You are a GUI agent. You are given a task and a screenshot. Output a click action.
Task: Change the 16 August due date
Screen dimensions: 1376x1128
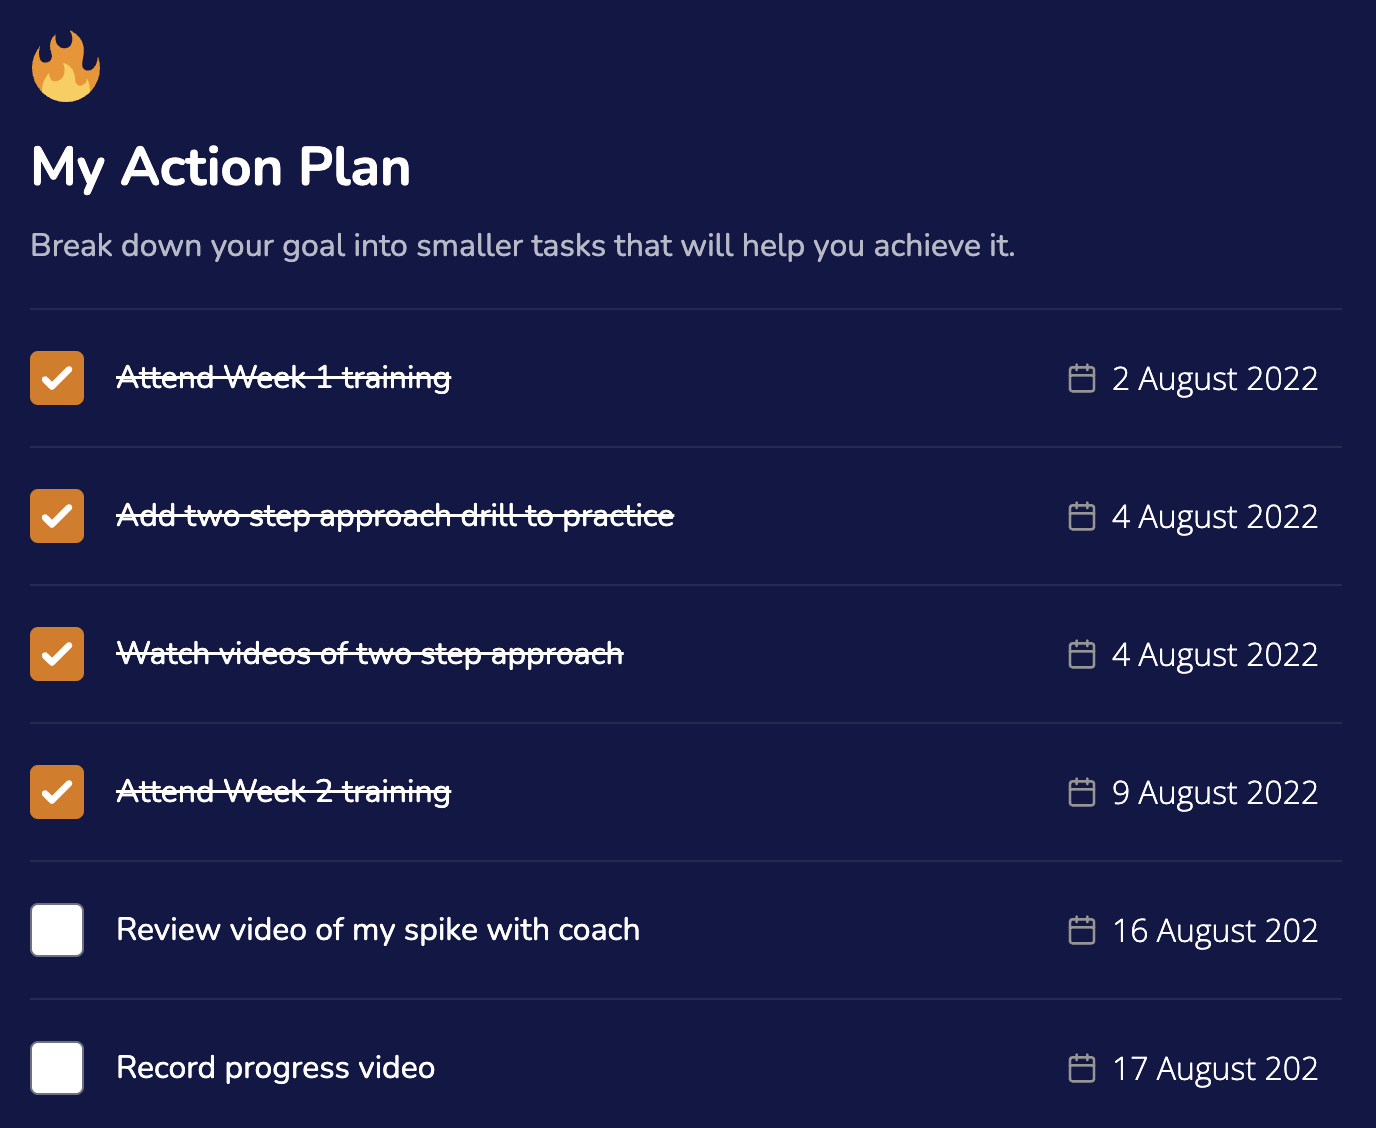click(1215, 931)
